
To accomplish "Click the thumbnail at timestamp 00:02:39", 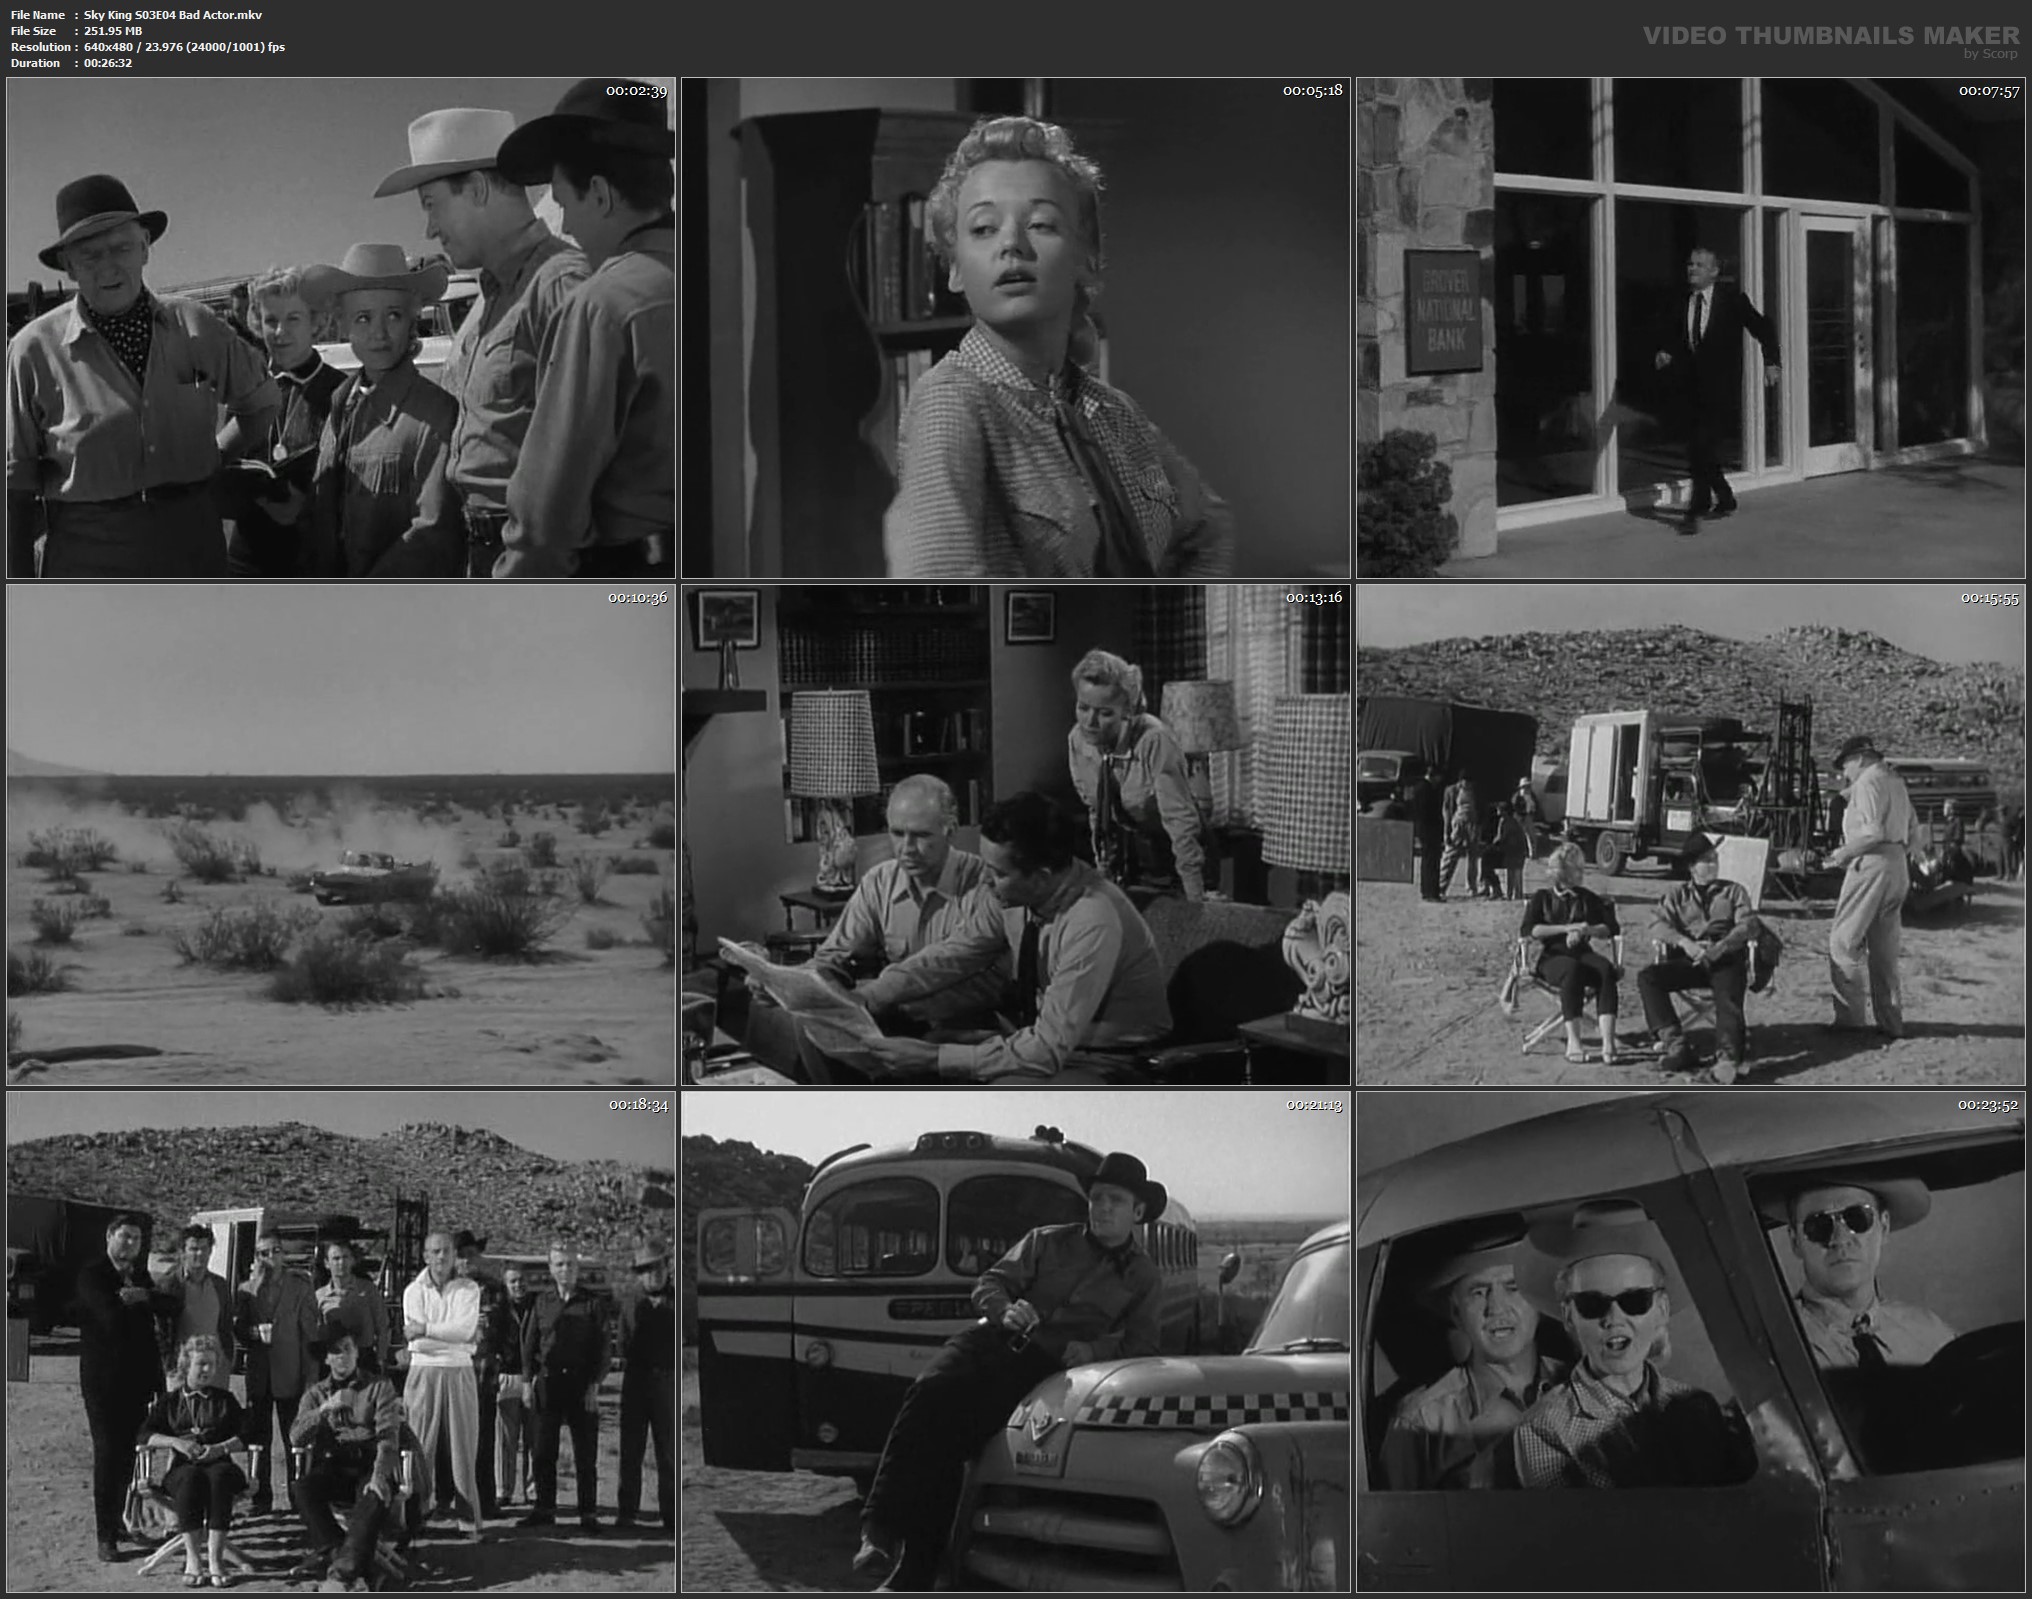I will (x=340, y=328).
